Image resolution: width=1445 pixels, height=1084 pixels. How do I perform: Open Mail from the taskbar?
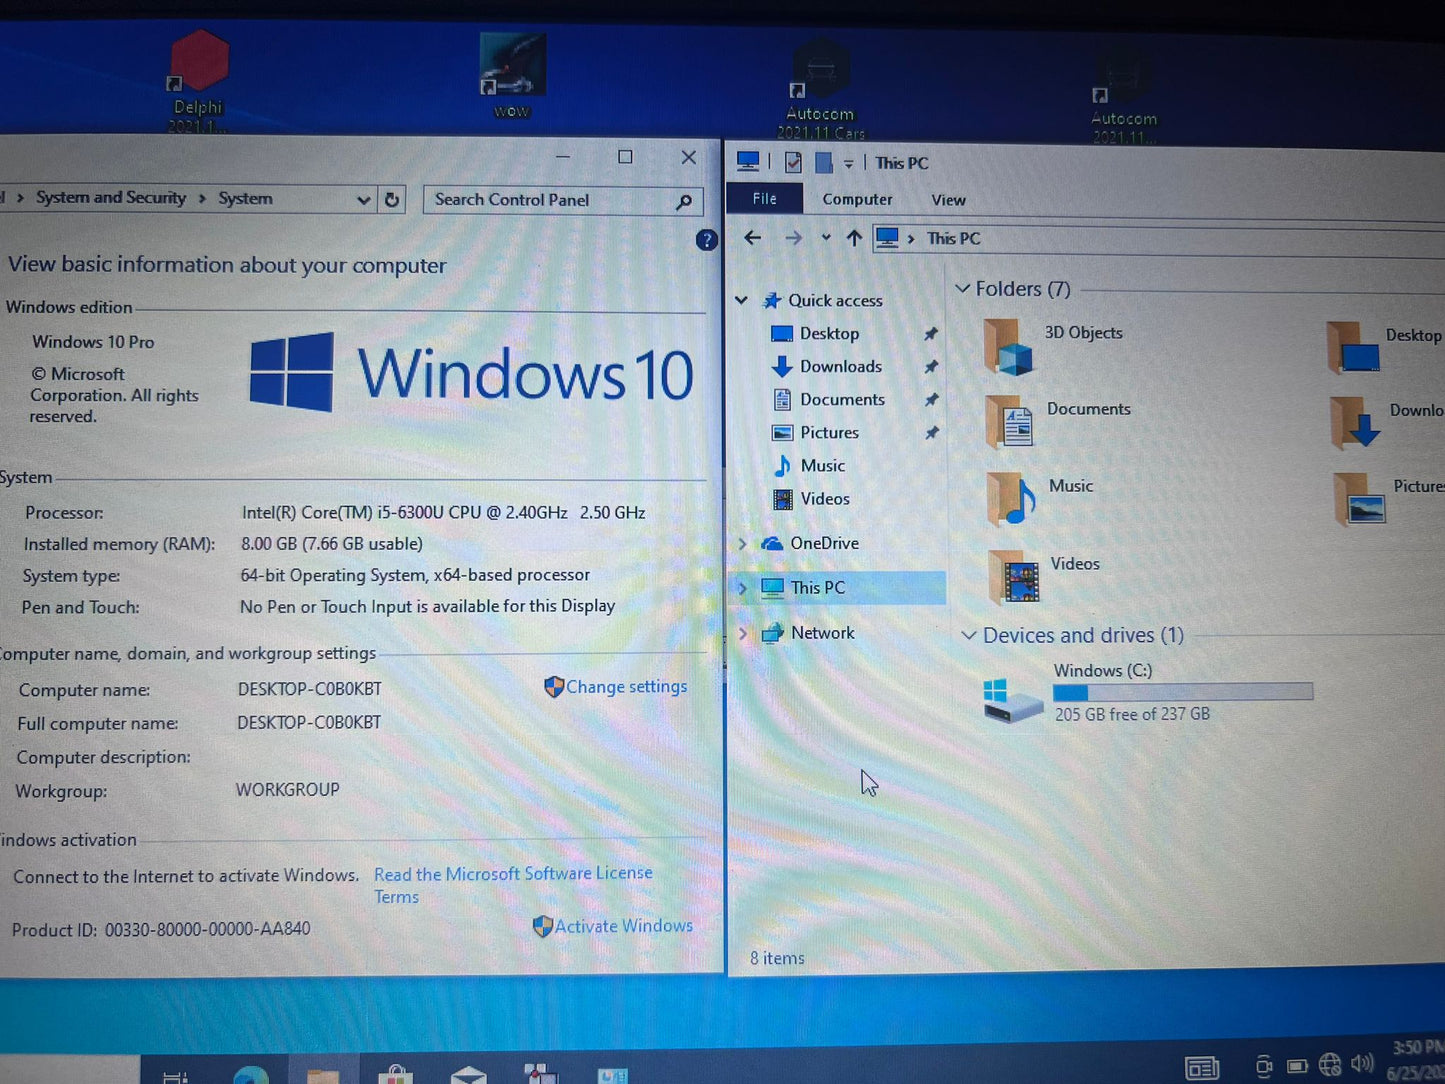pyautogui.click(x=468, y=1075)
